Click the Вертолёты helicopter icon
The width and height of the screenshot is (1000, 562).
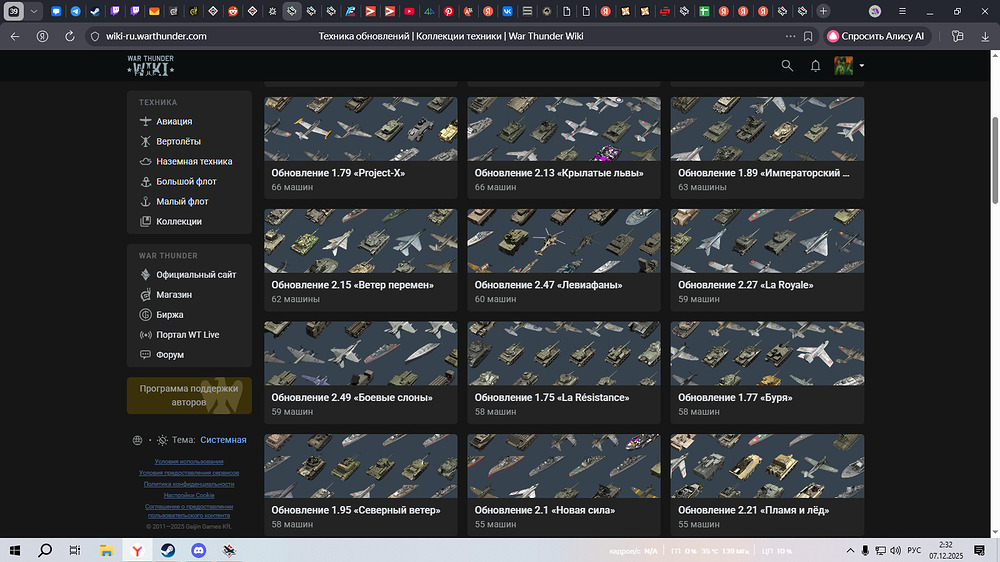pos(146,142)
